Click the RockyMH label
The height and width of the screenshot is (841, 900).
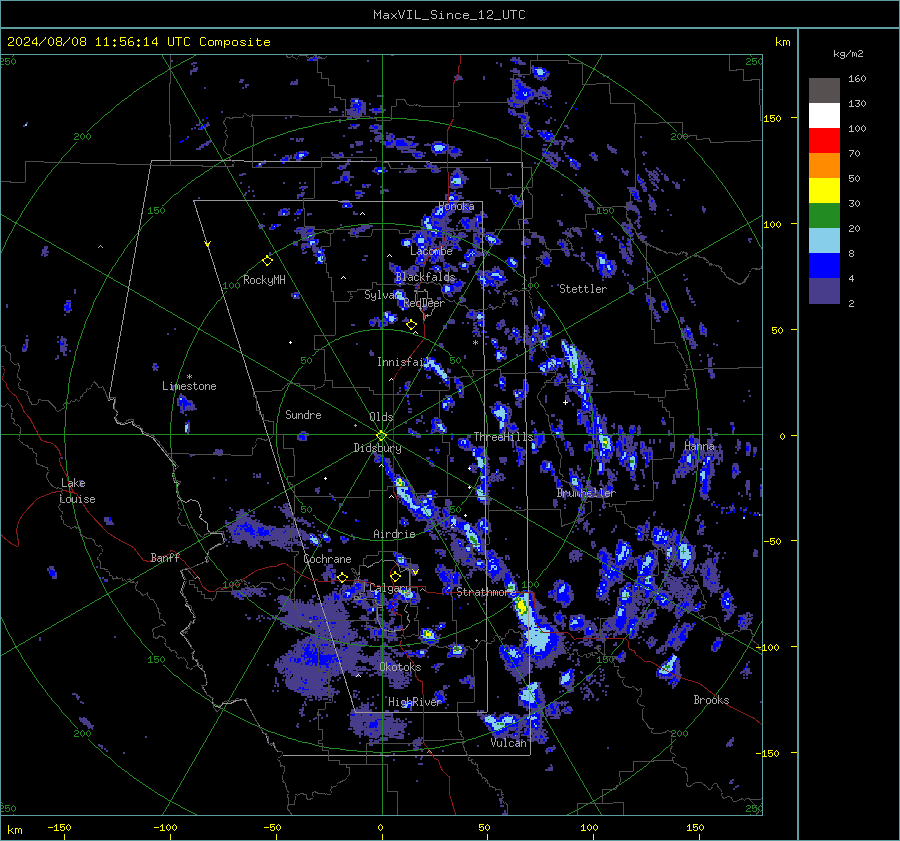pyautogui.click(x=264, y=280)
